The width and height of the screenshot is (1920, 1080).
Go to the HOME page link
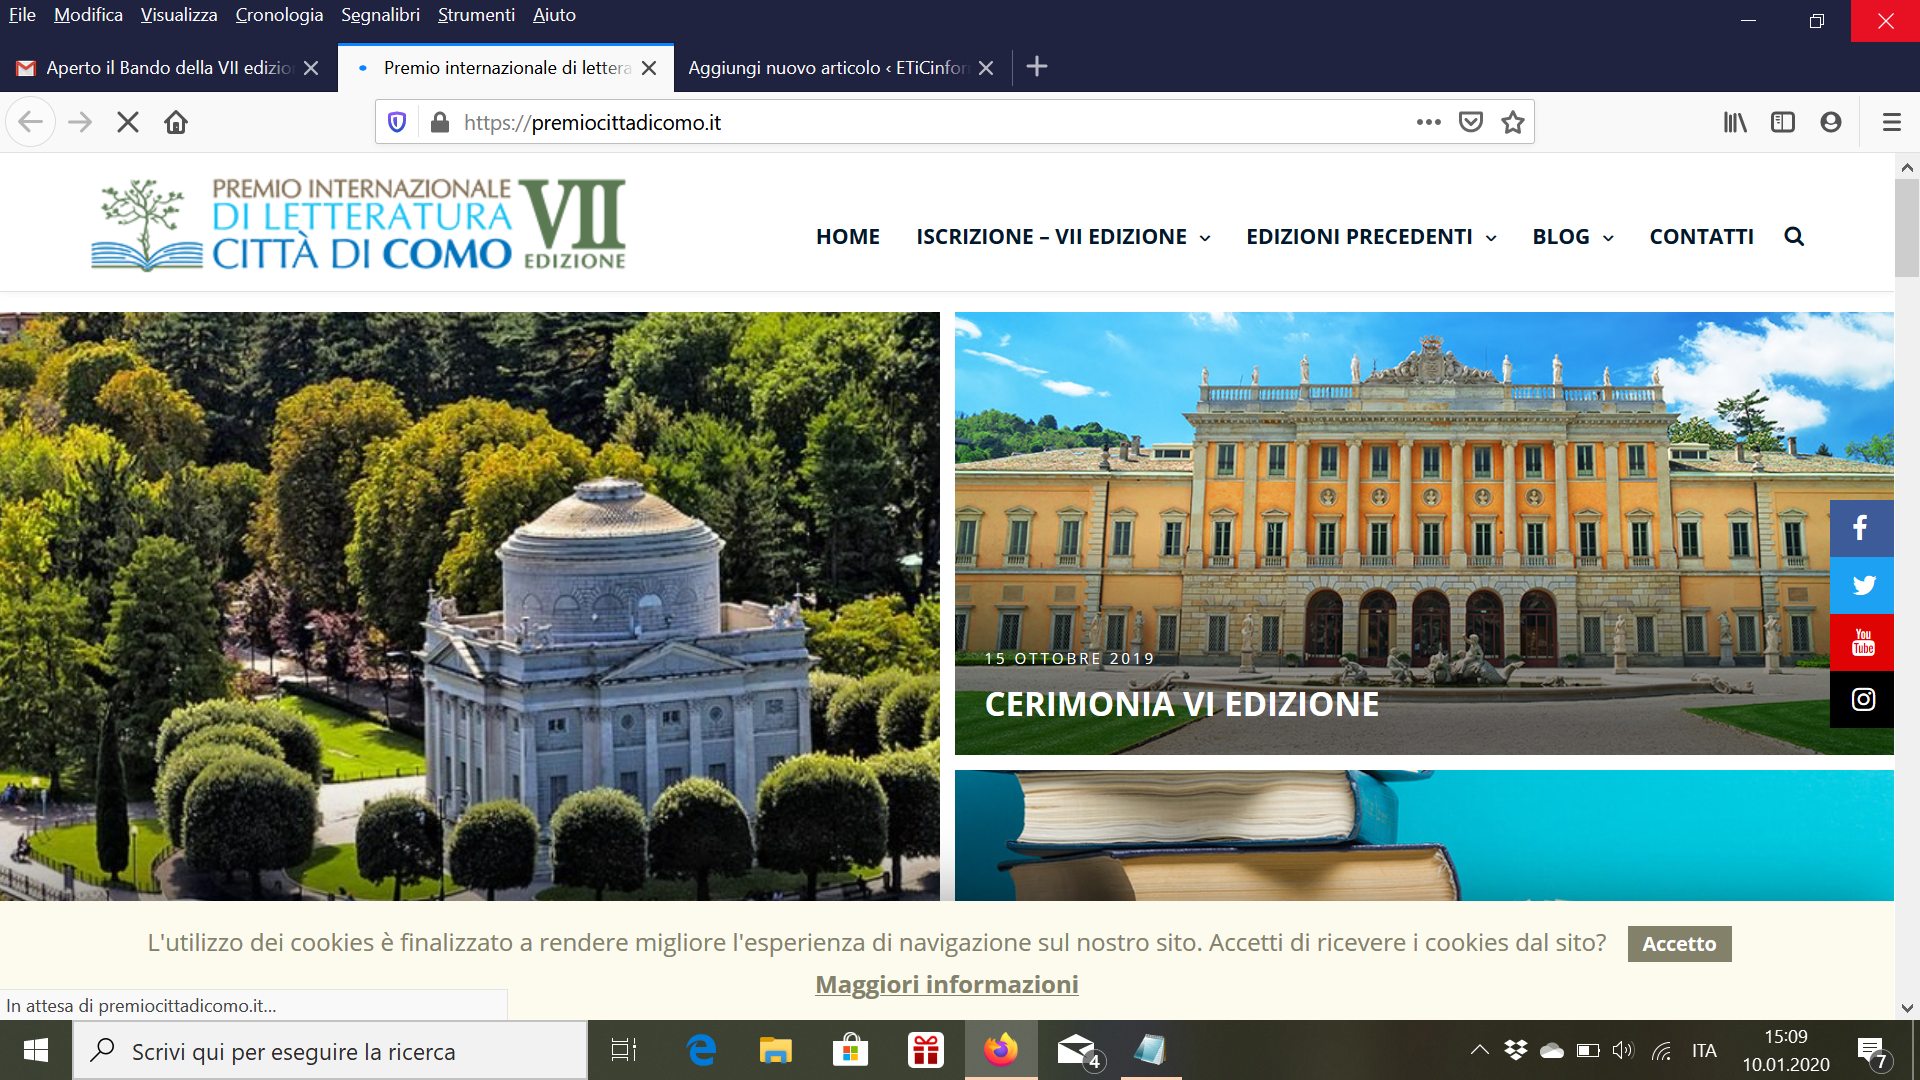coord(848,236)
